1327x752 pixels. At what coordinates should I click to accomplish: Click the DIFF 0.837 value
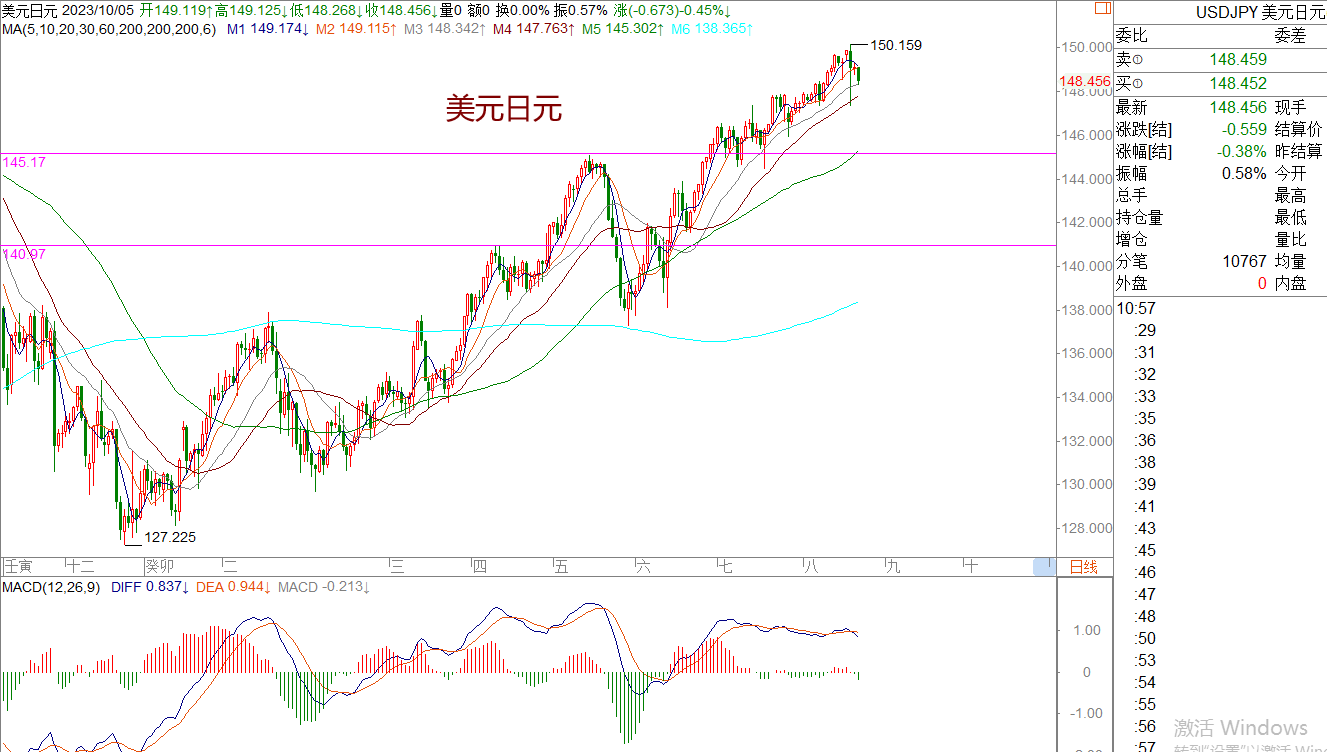click(x=148, y=587)
